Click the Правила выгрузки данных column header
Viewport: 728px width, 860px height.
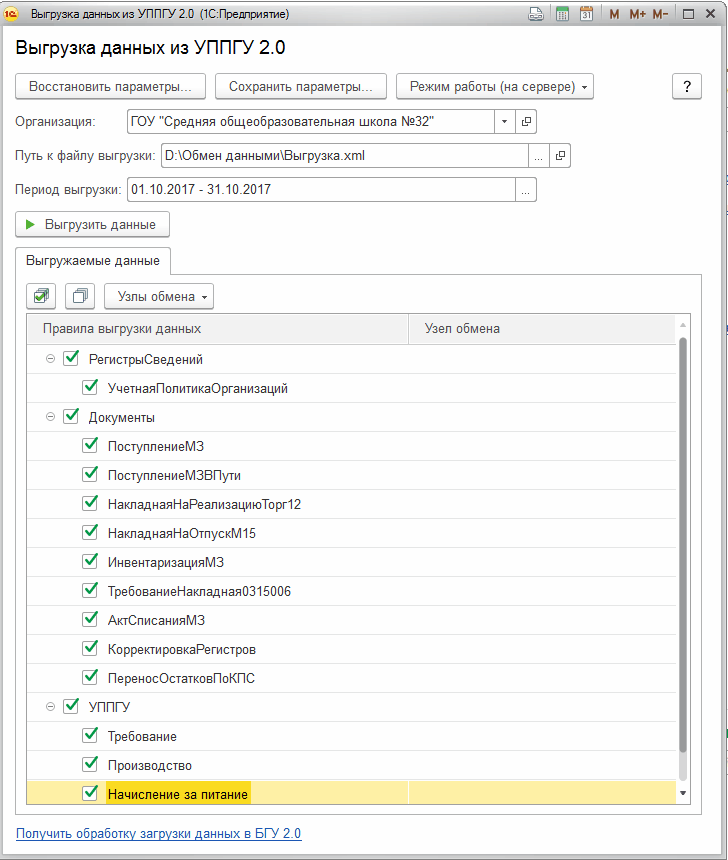coord(218,329)
